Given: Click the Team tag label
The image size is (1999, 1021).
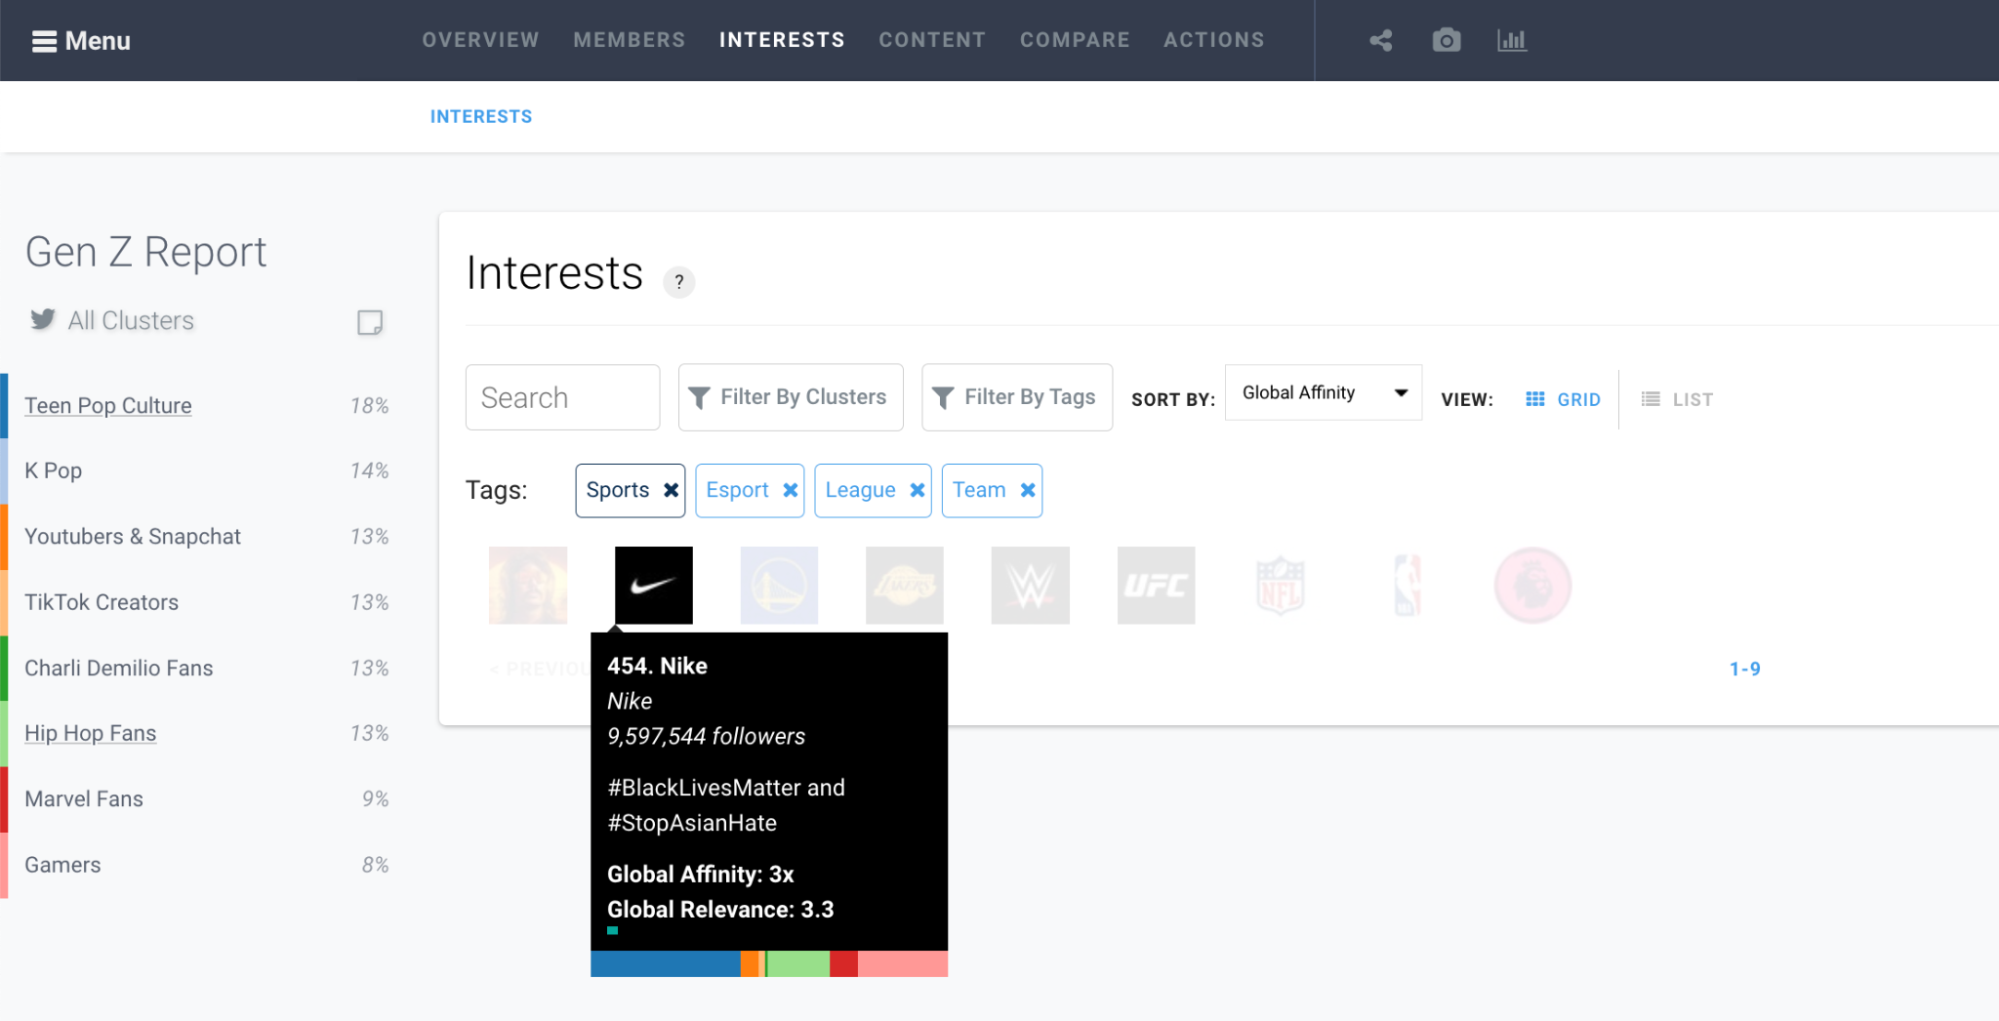Looking at the screenshot, I should 978,490.
